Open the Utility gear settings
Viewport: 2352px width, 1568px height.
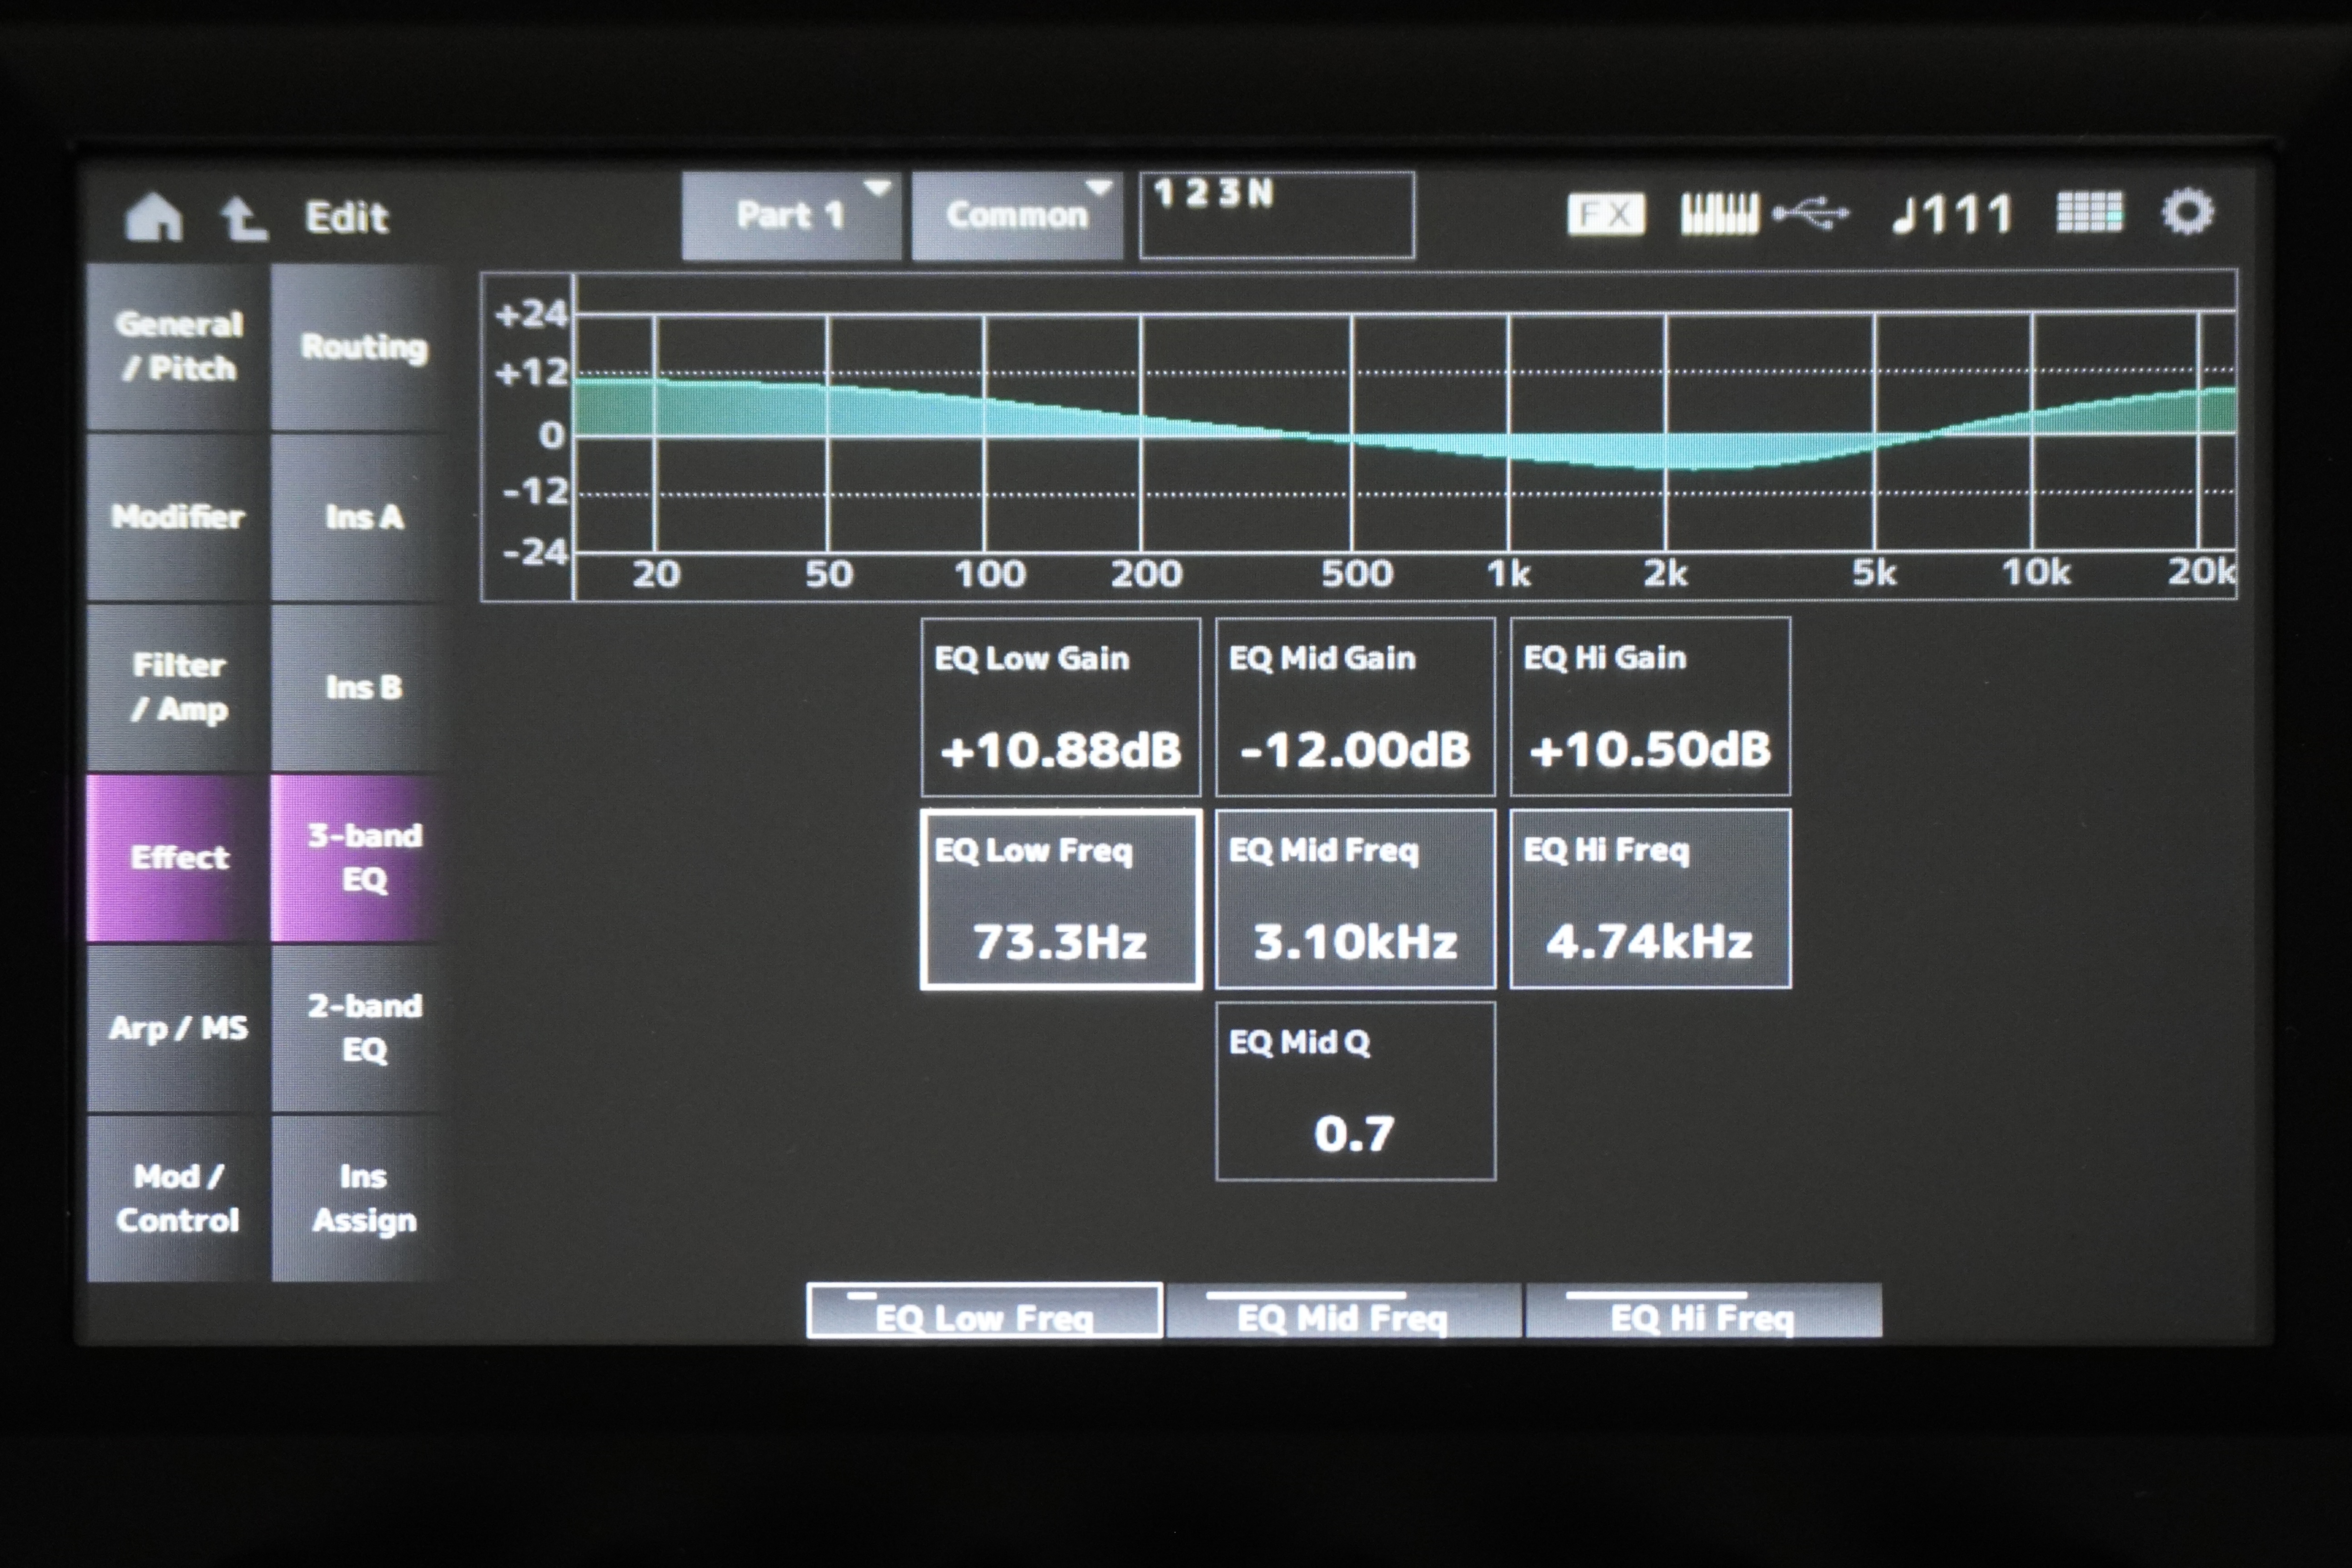click(x=2187, y=212)
